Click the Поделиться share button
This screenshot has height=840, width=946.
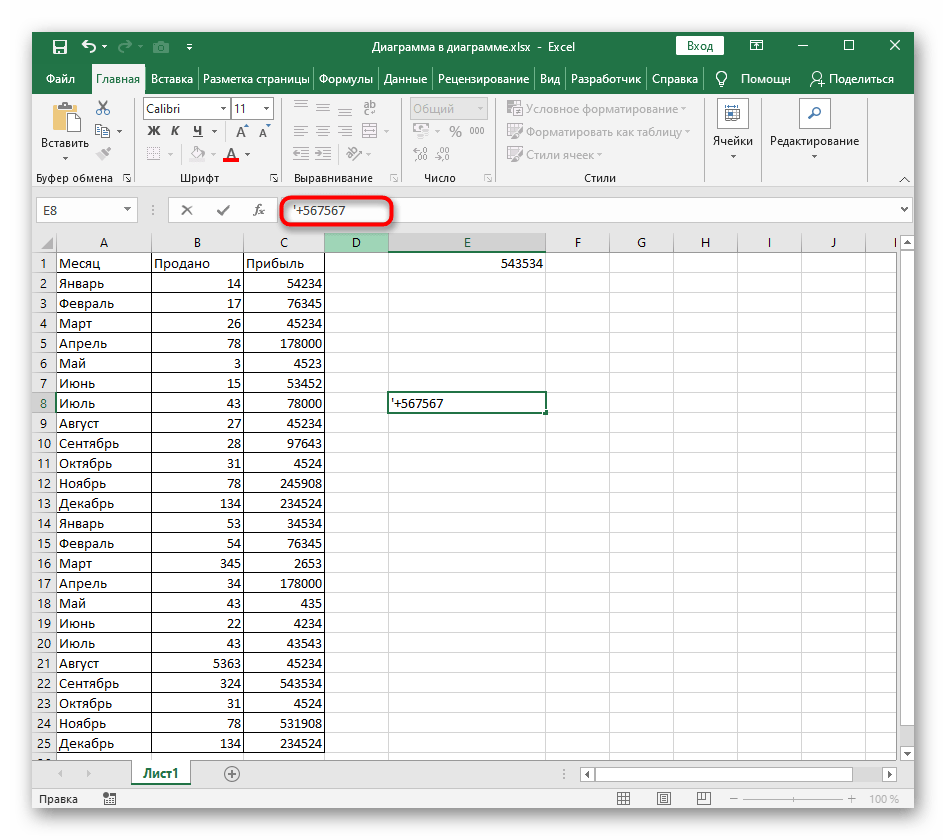851,79
